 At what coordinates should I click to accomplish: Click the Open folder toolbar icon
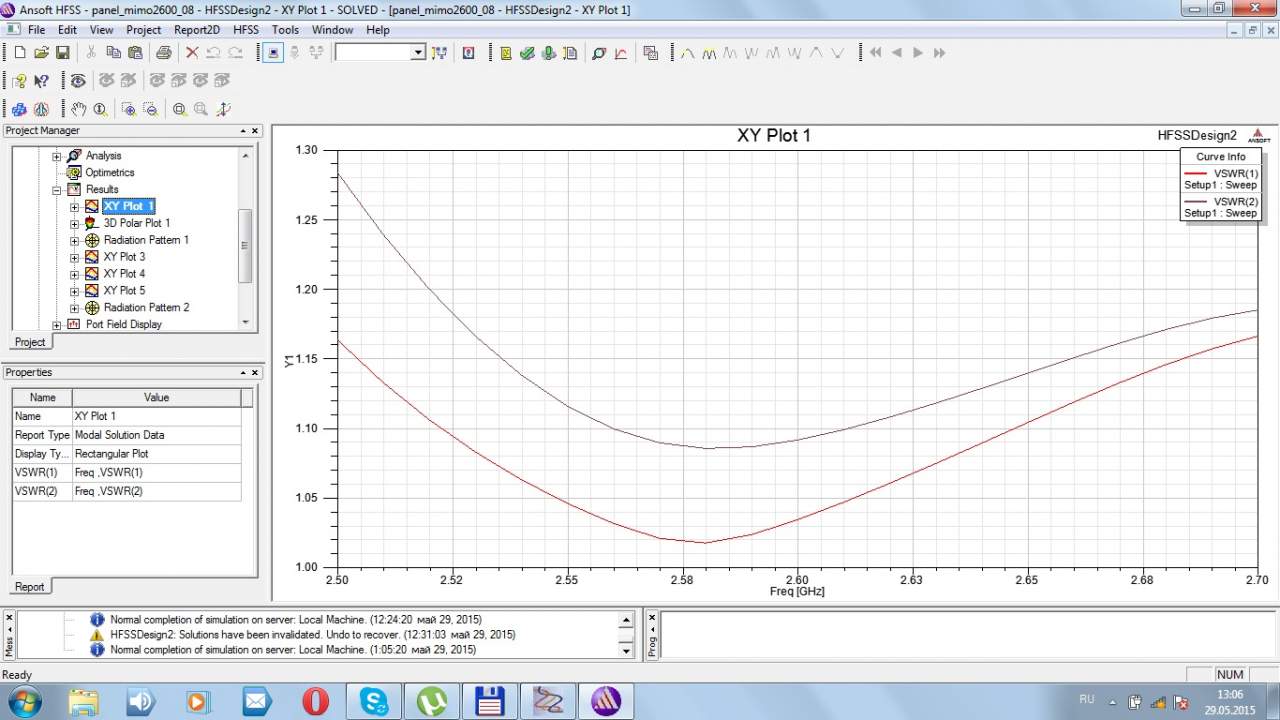coord(41,53)
